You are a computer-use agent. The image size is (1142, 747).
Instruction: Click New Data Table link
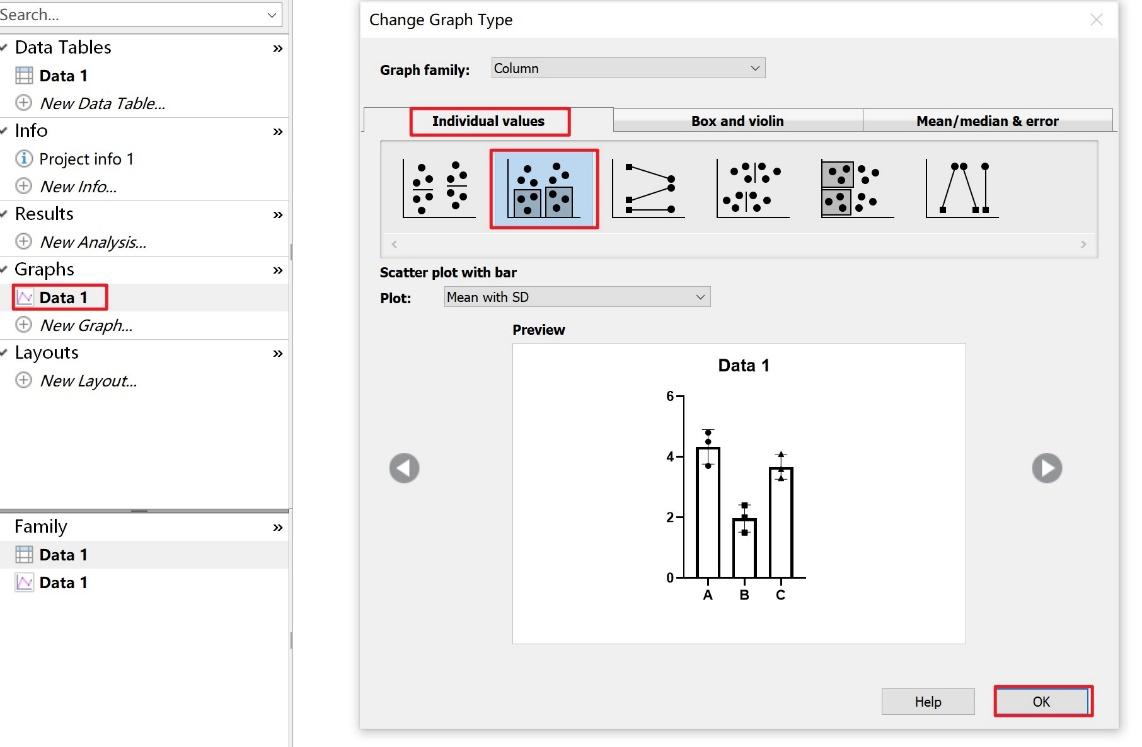pyautogui.click(x=102, y=103)
